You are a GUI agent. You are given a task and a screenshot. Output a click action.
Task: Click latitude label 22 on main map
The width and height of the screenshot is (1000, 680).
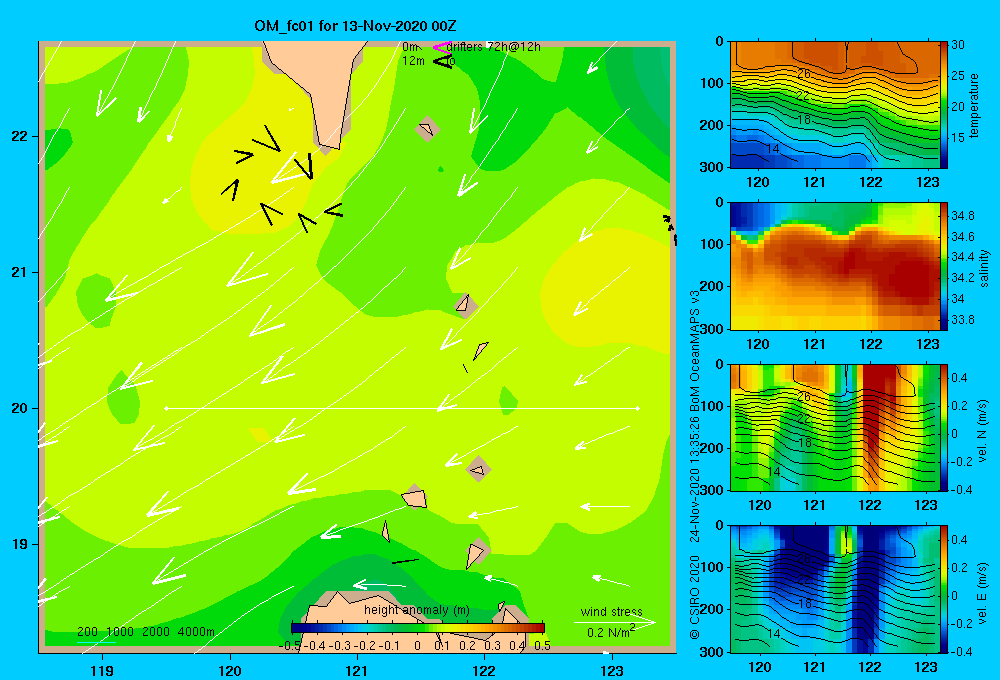[19, 136]
